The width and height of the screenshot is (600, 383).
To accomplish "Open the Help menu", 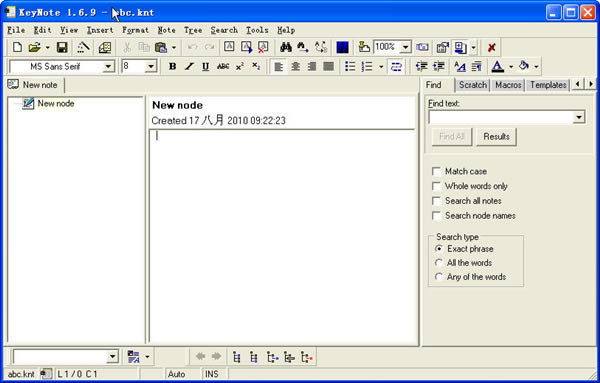I will pyautogui.click(x=286, y=30).
